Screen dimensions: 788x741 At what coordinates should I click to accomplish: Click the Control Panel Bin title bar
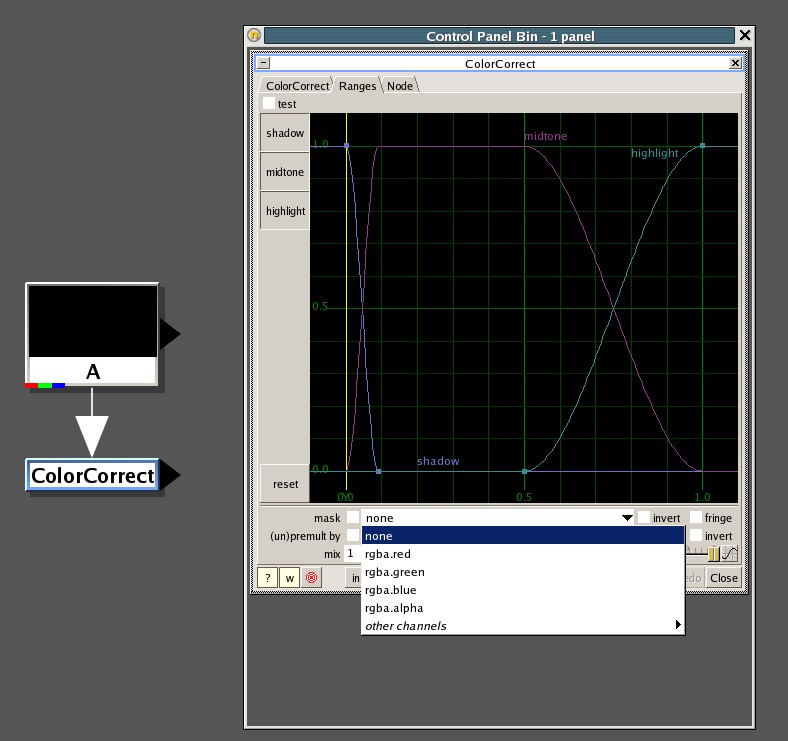click(x=500, y=36)
